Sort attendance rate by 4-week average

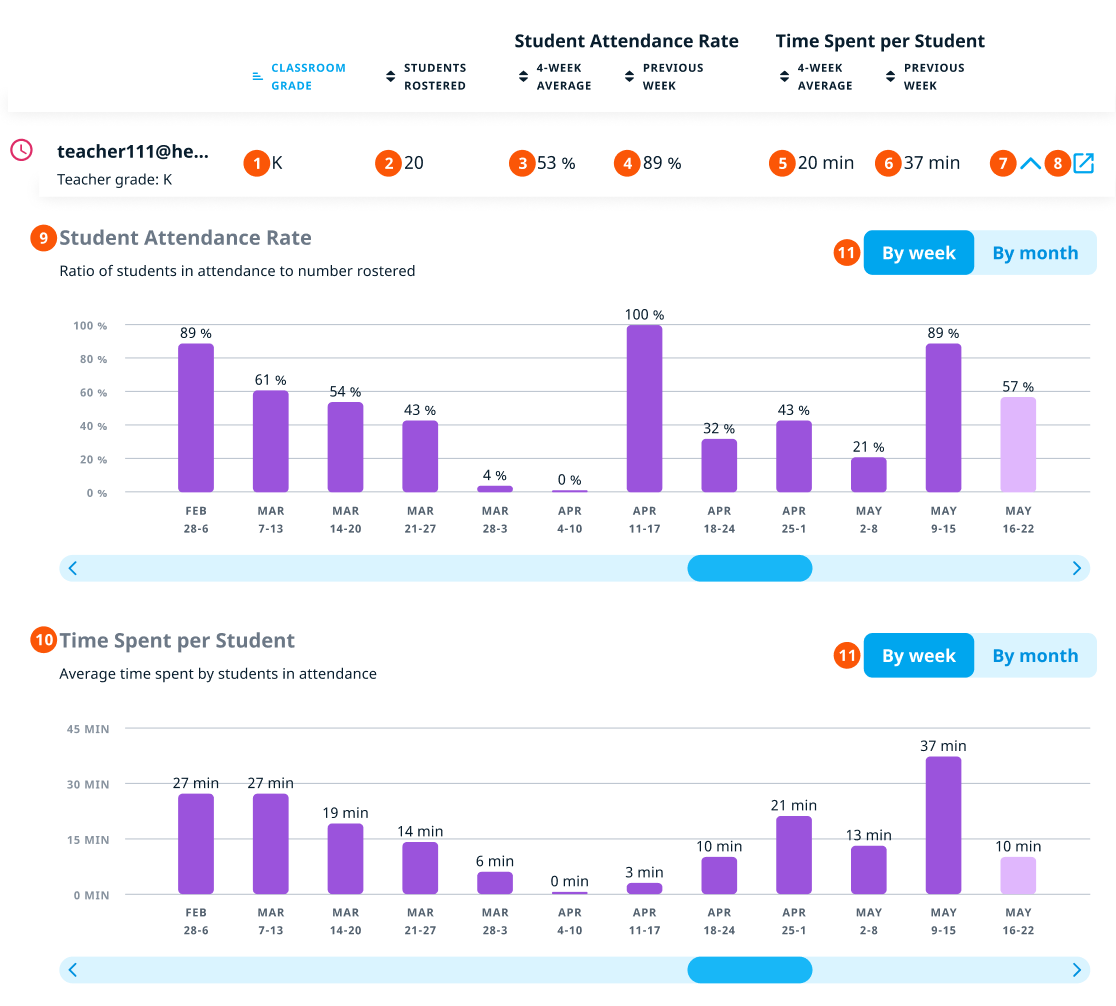pyautogui.click(x=555, y=77)
